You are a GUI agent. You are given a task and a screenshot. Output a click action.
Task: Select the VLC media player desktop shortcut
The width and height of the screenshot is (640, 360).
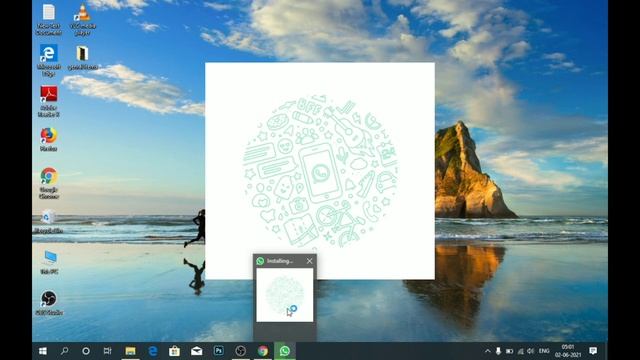click(x=83, y=19)
